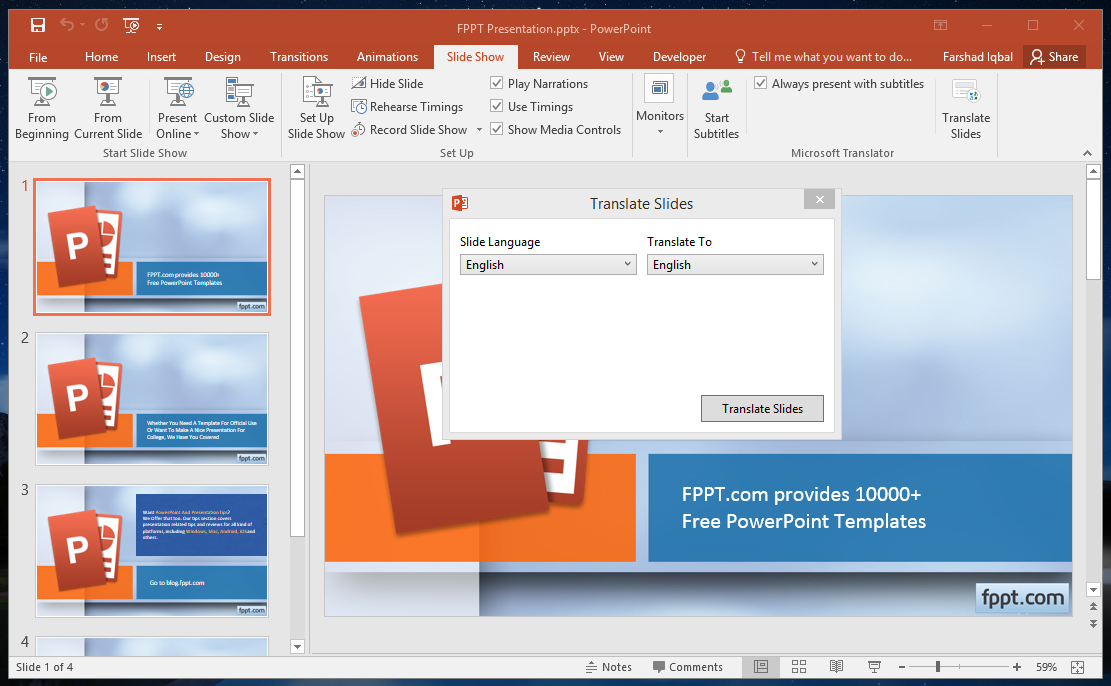Start slideshow From Current Slide
Viewport: 1111px width, 686px height.
[108, 109]
